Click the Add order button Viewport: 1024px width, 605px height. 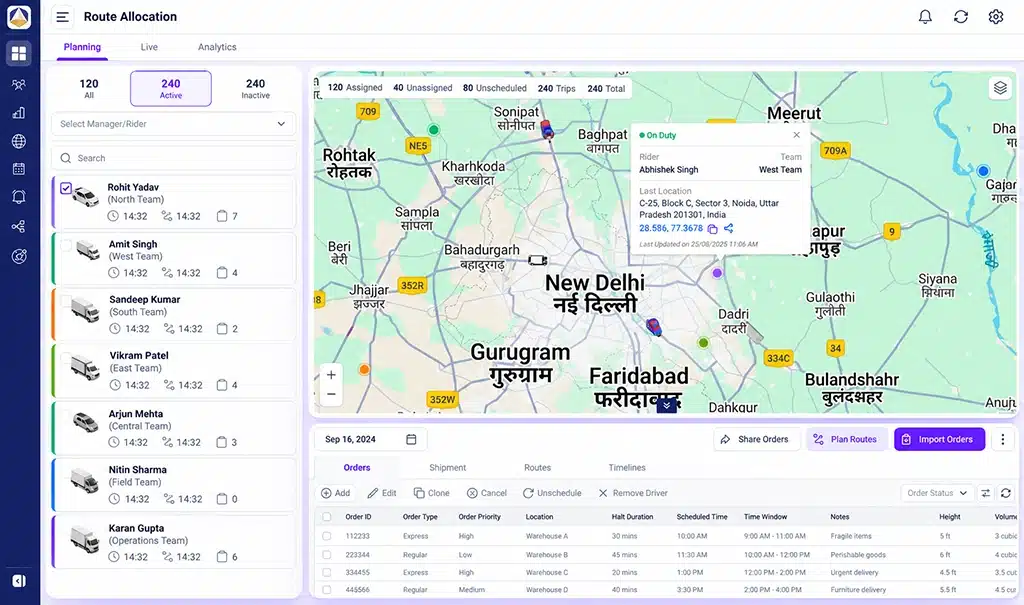point(336,493)
